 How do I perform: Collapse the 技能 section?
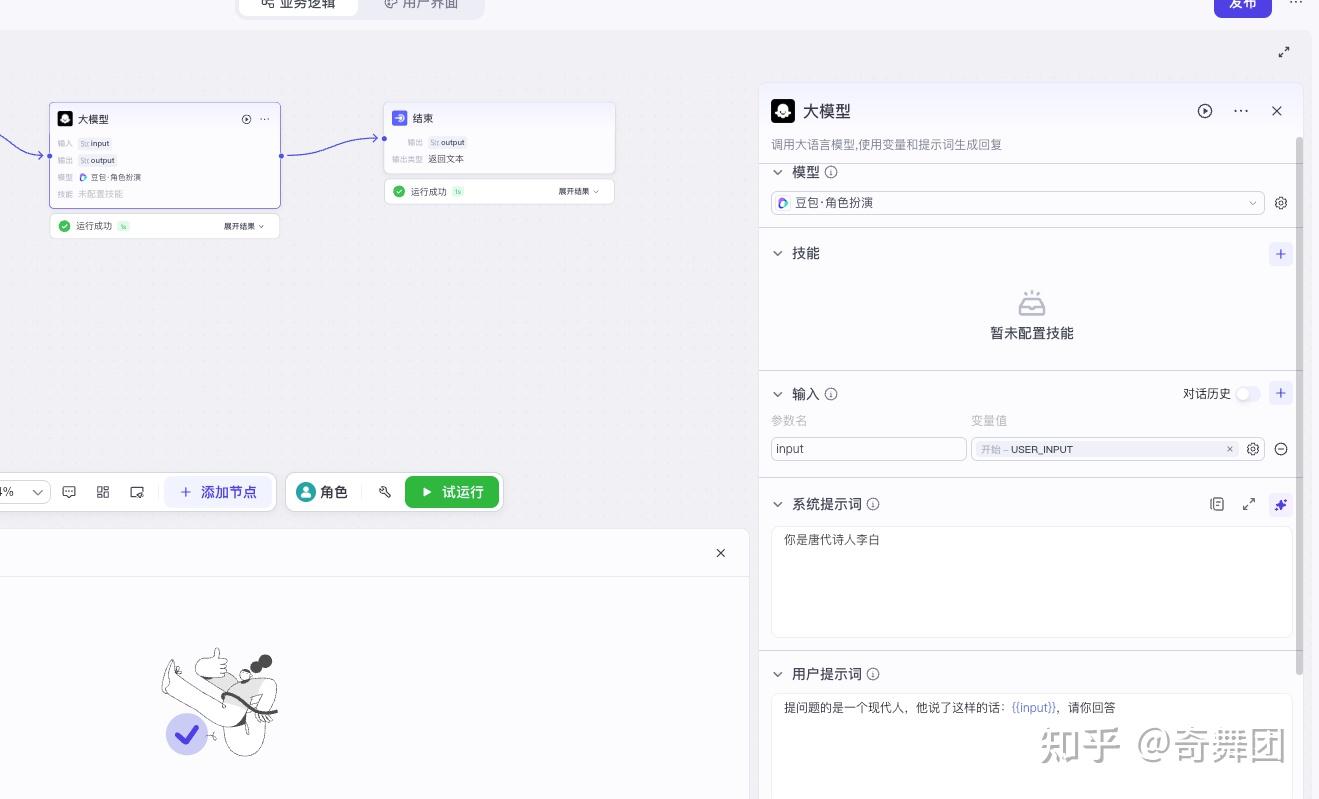778,253
